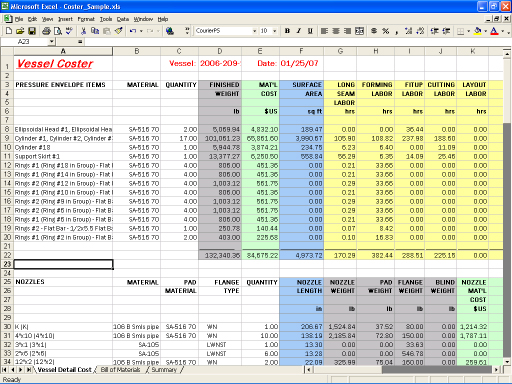Cut the selection with the scissors icon

coord(84,31)
